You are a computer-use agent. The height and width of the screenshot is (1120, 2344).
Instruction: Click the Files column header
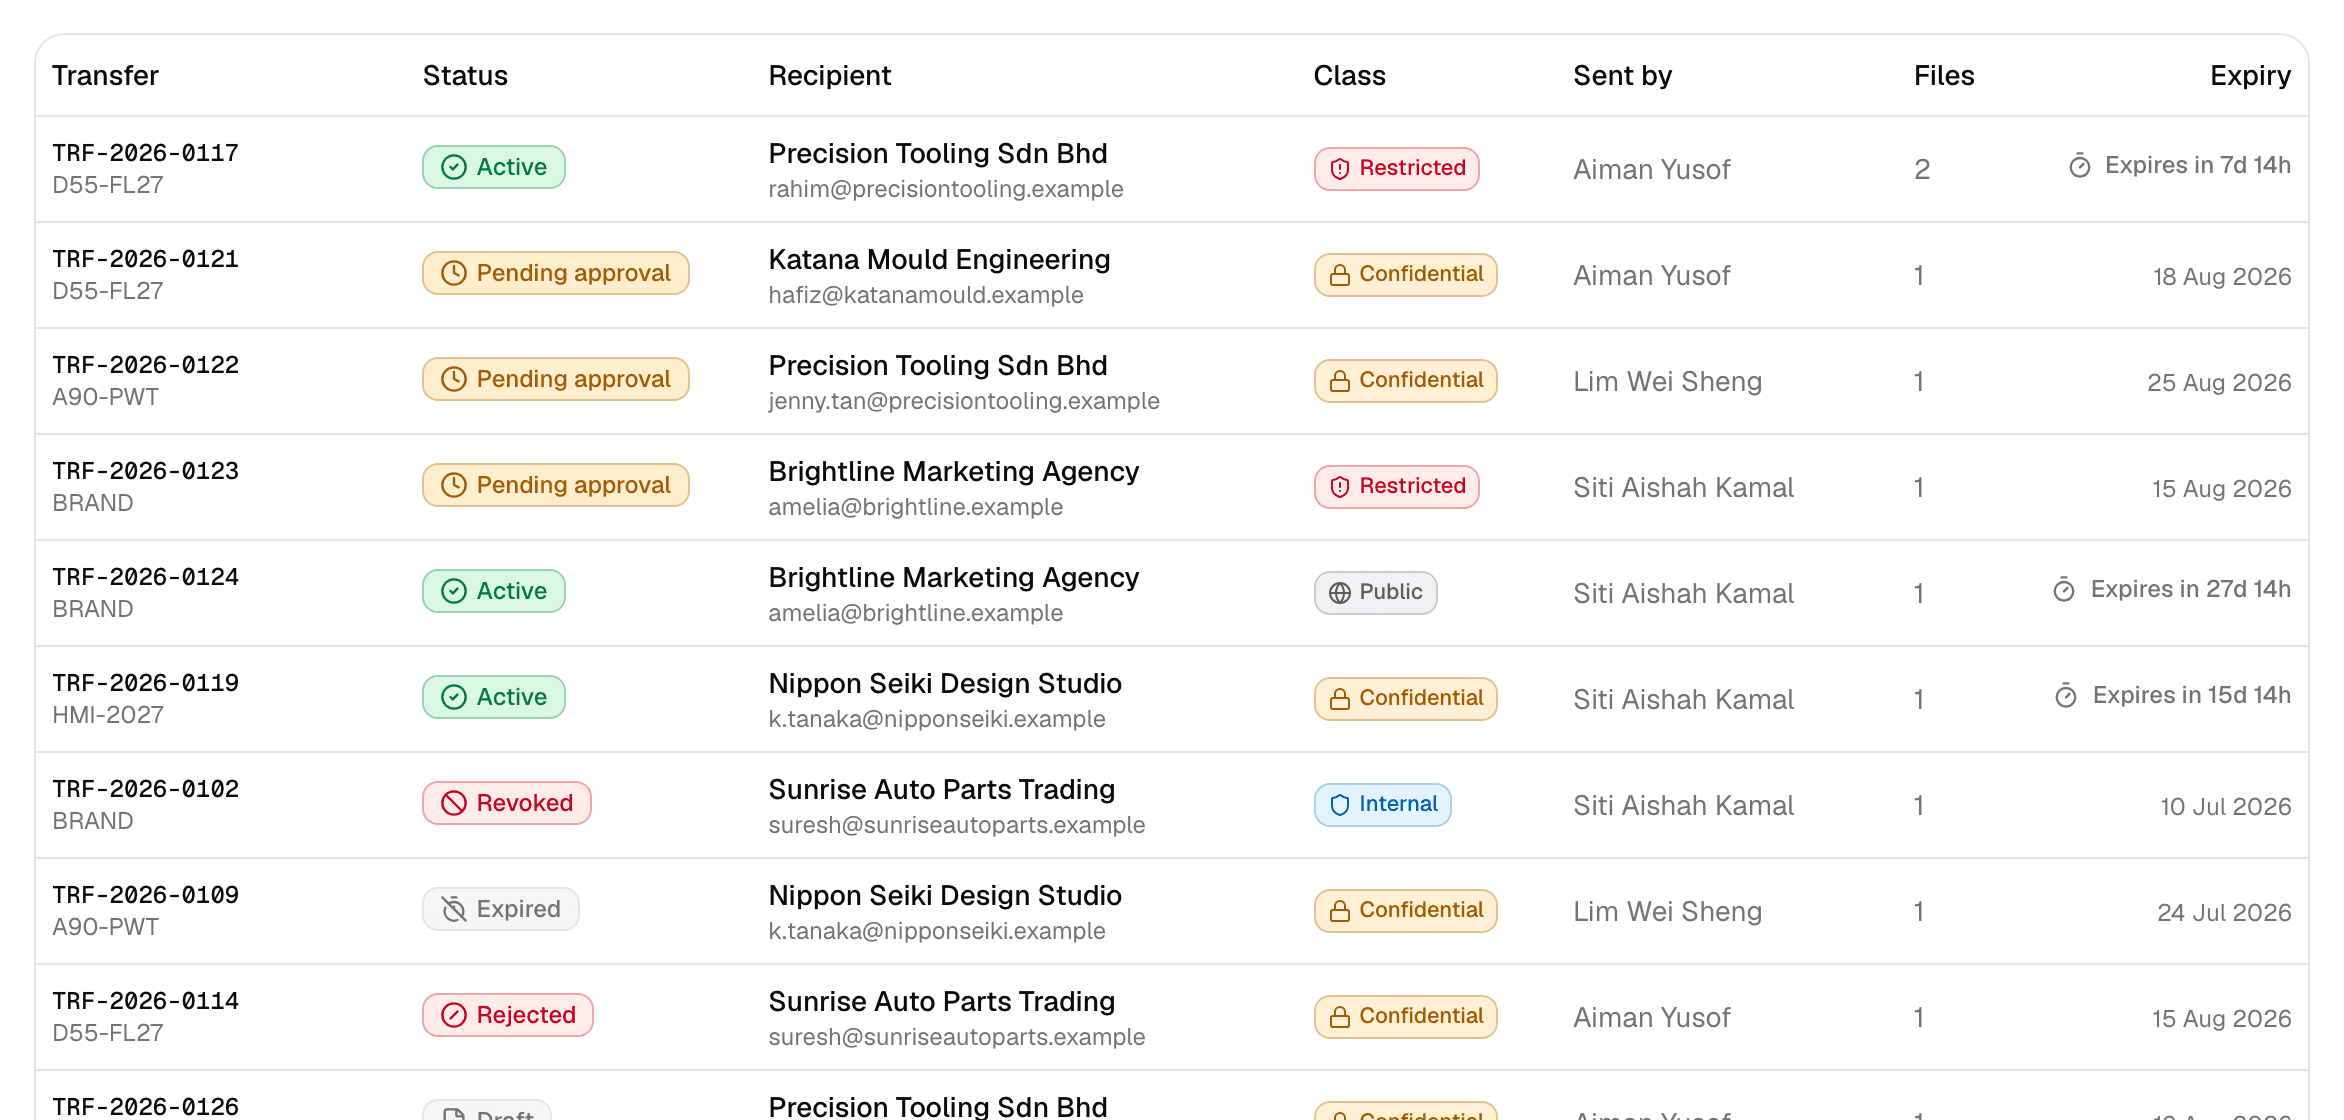tap(1944, 76)
